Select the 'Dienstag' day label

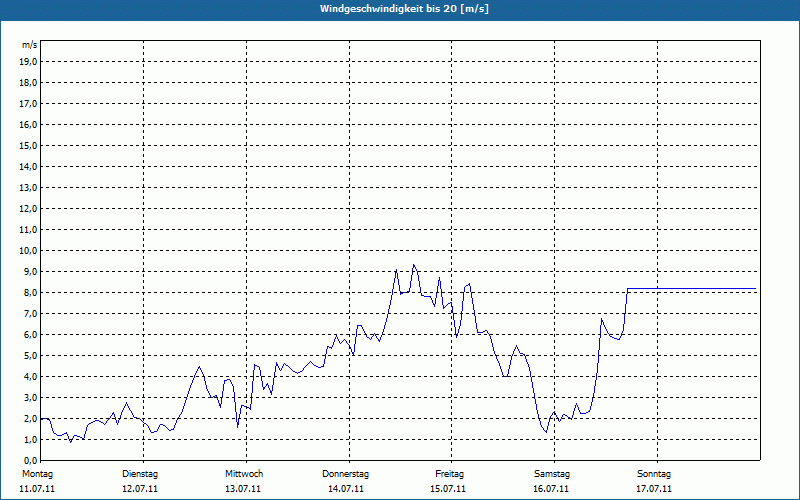point(140,474)
